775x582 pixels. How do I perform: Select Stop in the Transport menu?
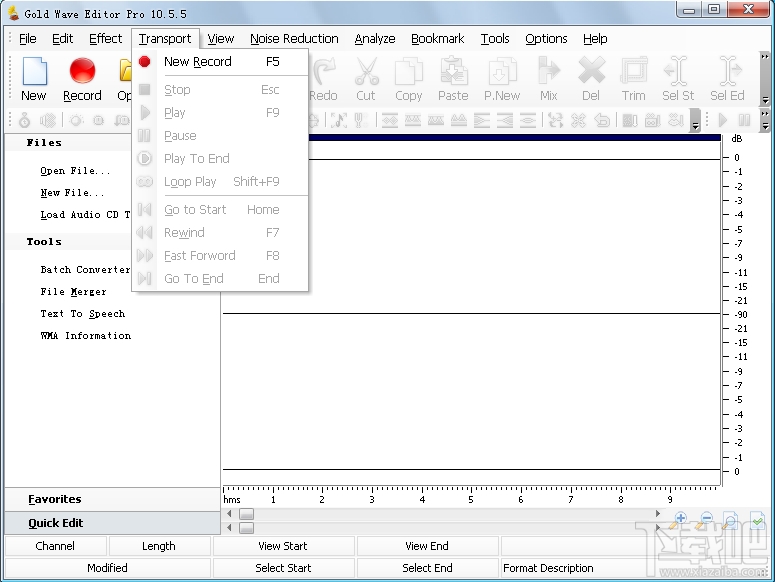[220, 89]
